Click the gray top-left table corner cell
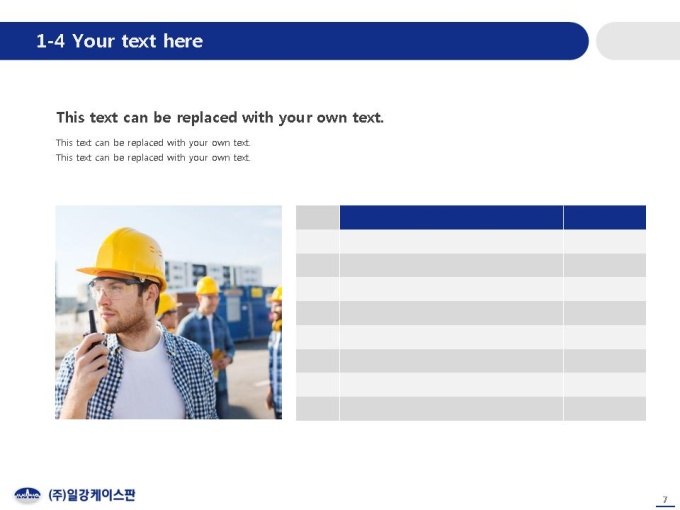This screenshot has width=680, height=510. tap(317, 217)
